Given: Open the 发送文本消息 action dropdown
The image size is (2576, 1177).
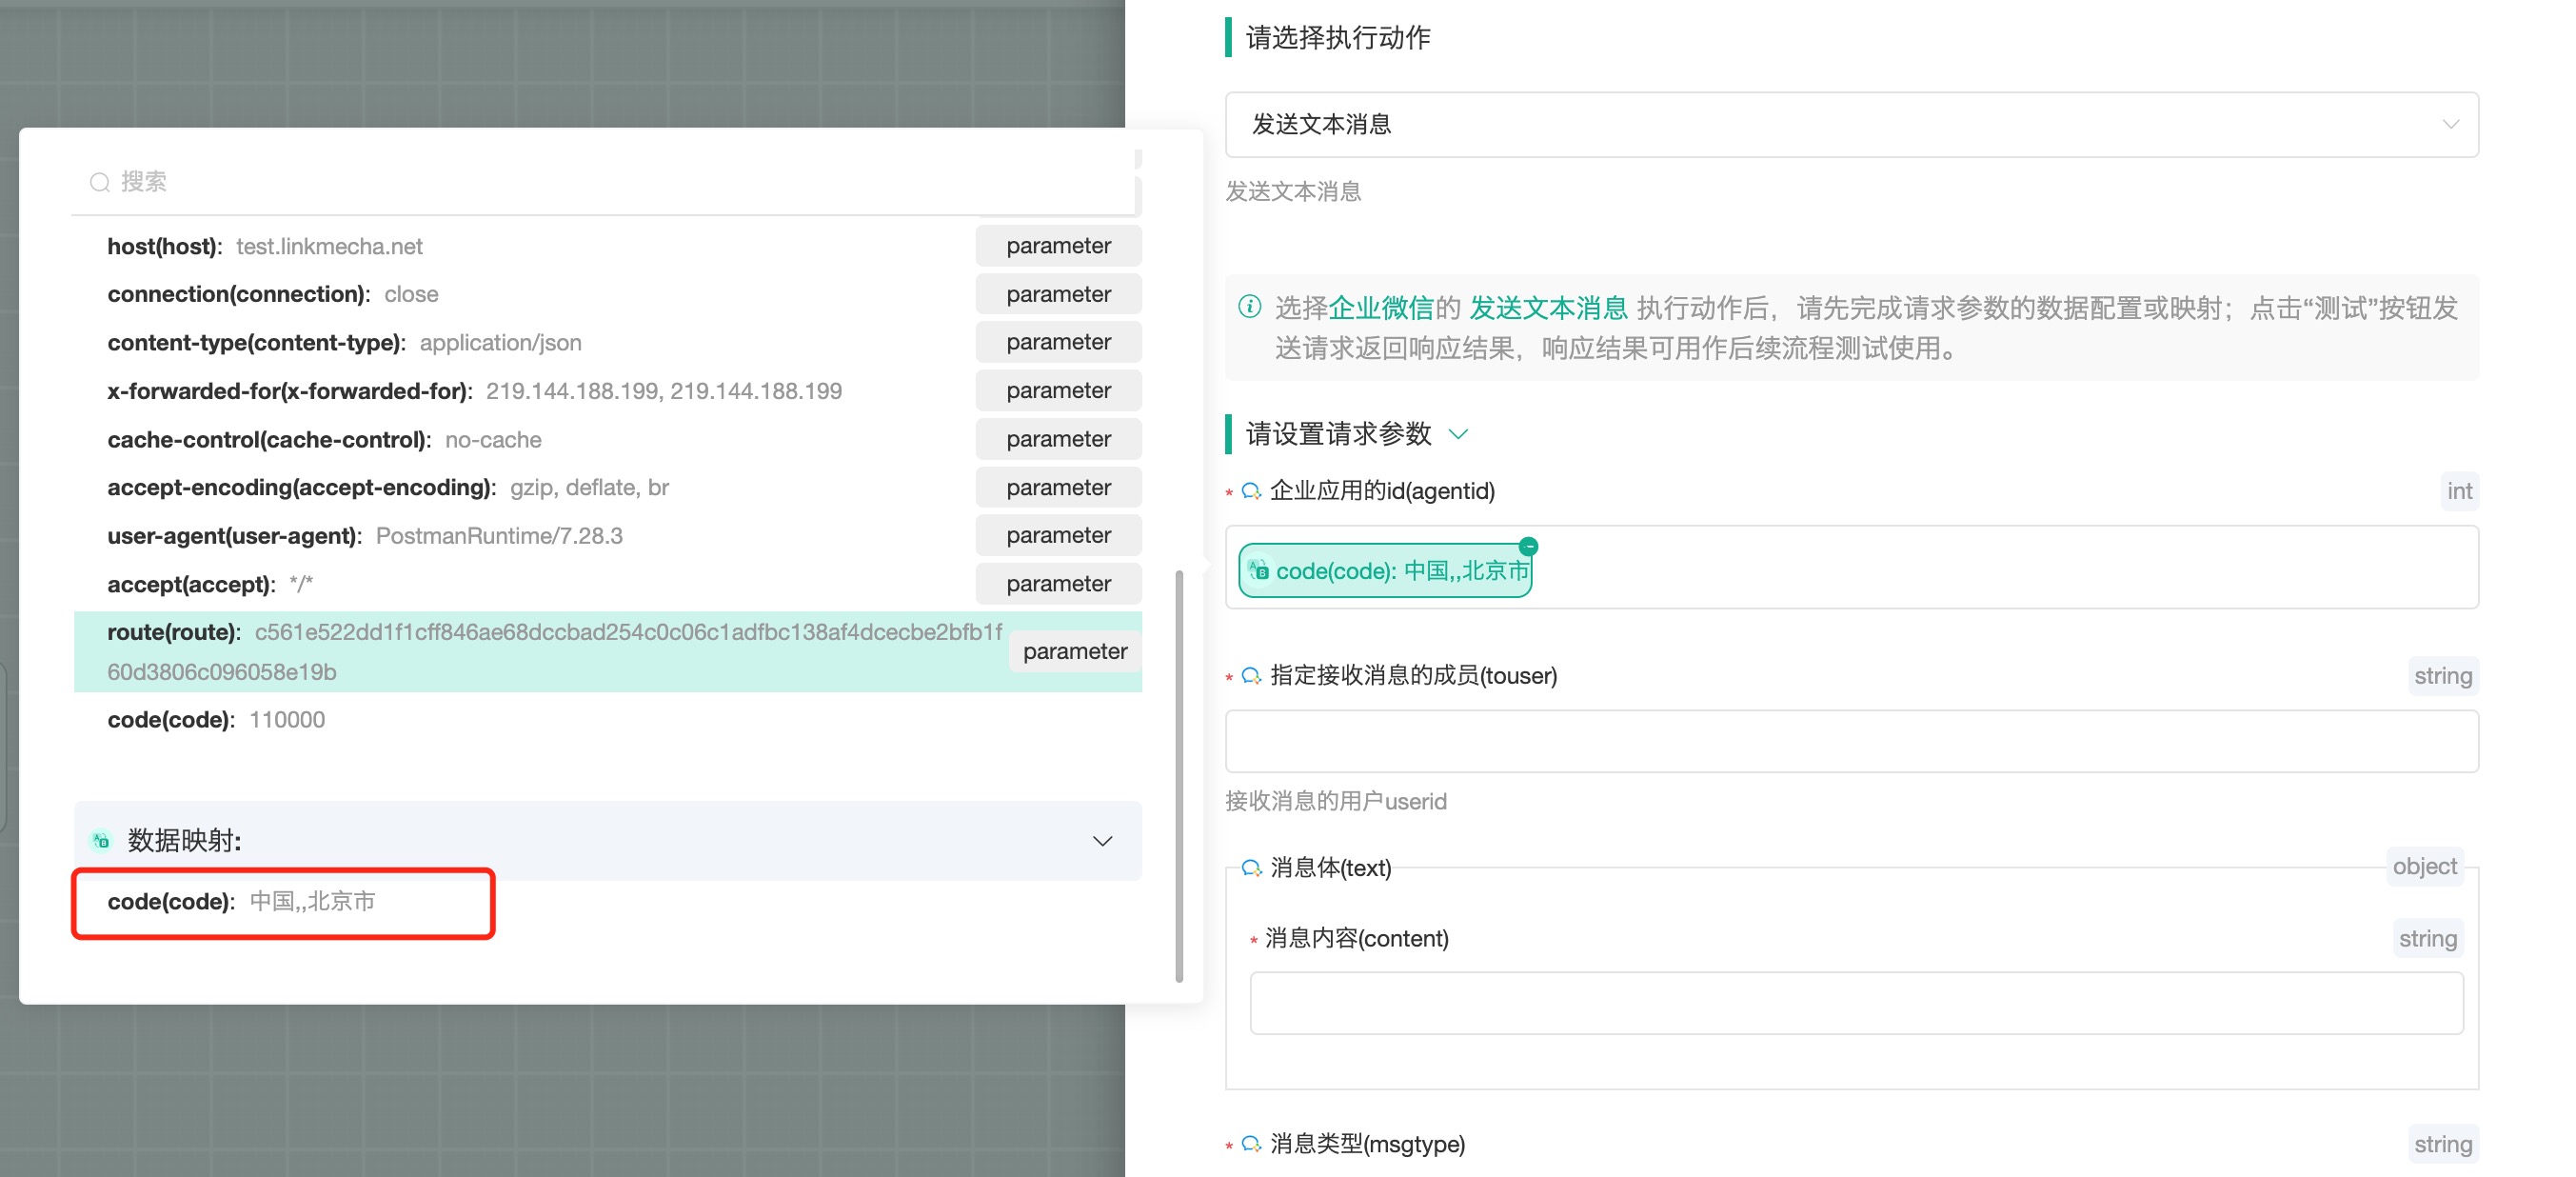Looking at the screenshot, I should tap(1851, 124).
